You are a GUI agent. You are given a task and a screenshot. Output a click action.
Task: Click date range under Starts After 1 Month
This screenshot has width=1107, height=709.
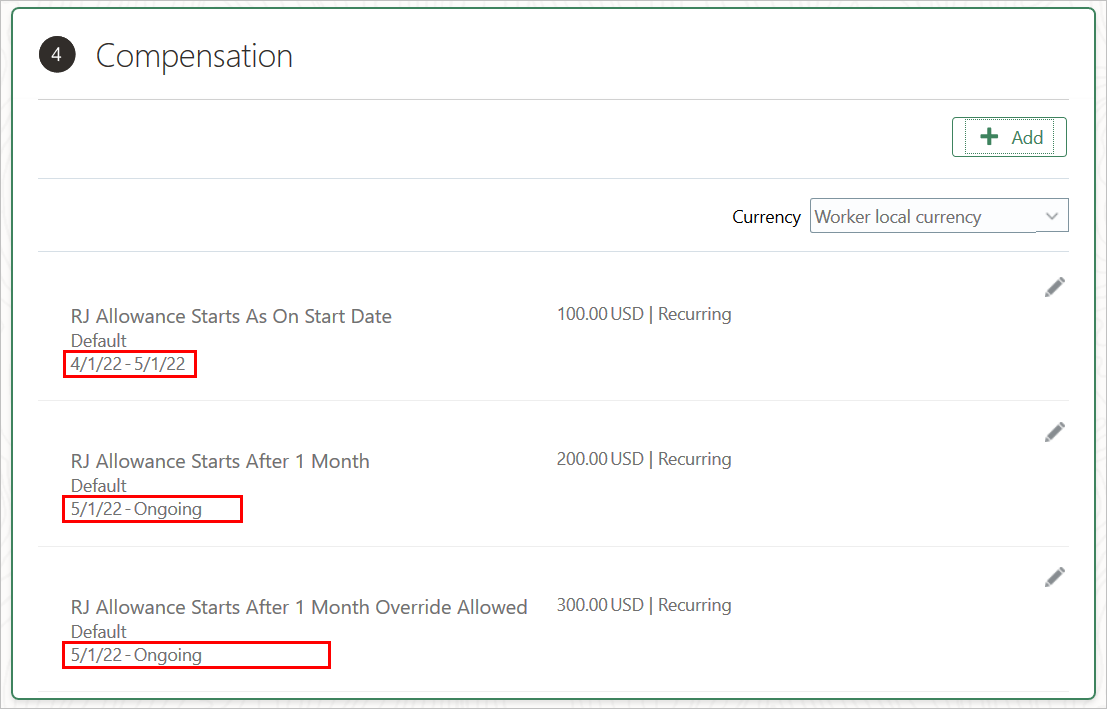pyautogui.click(x=136, y=509)
